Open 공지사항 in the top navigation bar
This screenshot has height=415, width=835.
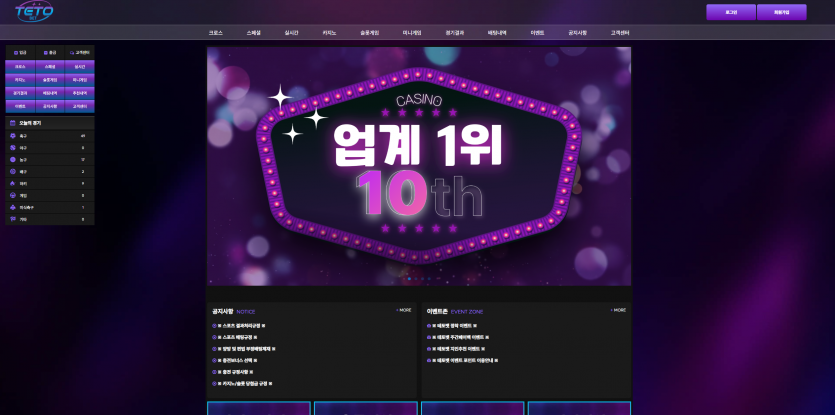coord(577,32)
